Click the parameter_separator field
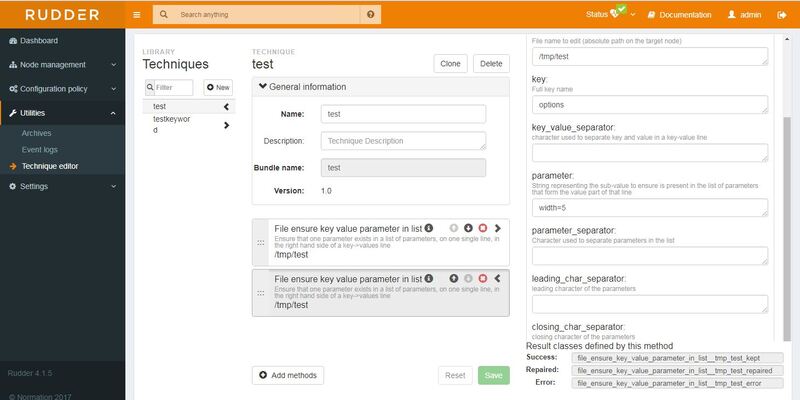Image resolution: width=800 pixels, height=400 pixels. [x=649, y=256]
